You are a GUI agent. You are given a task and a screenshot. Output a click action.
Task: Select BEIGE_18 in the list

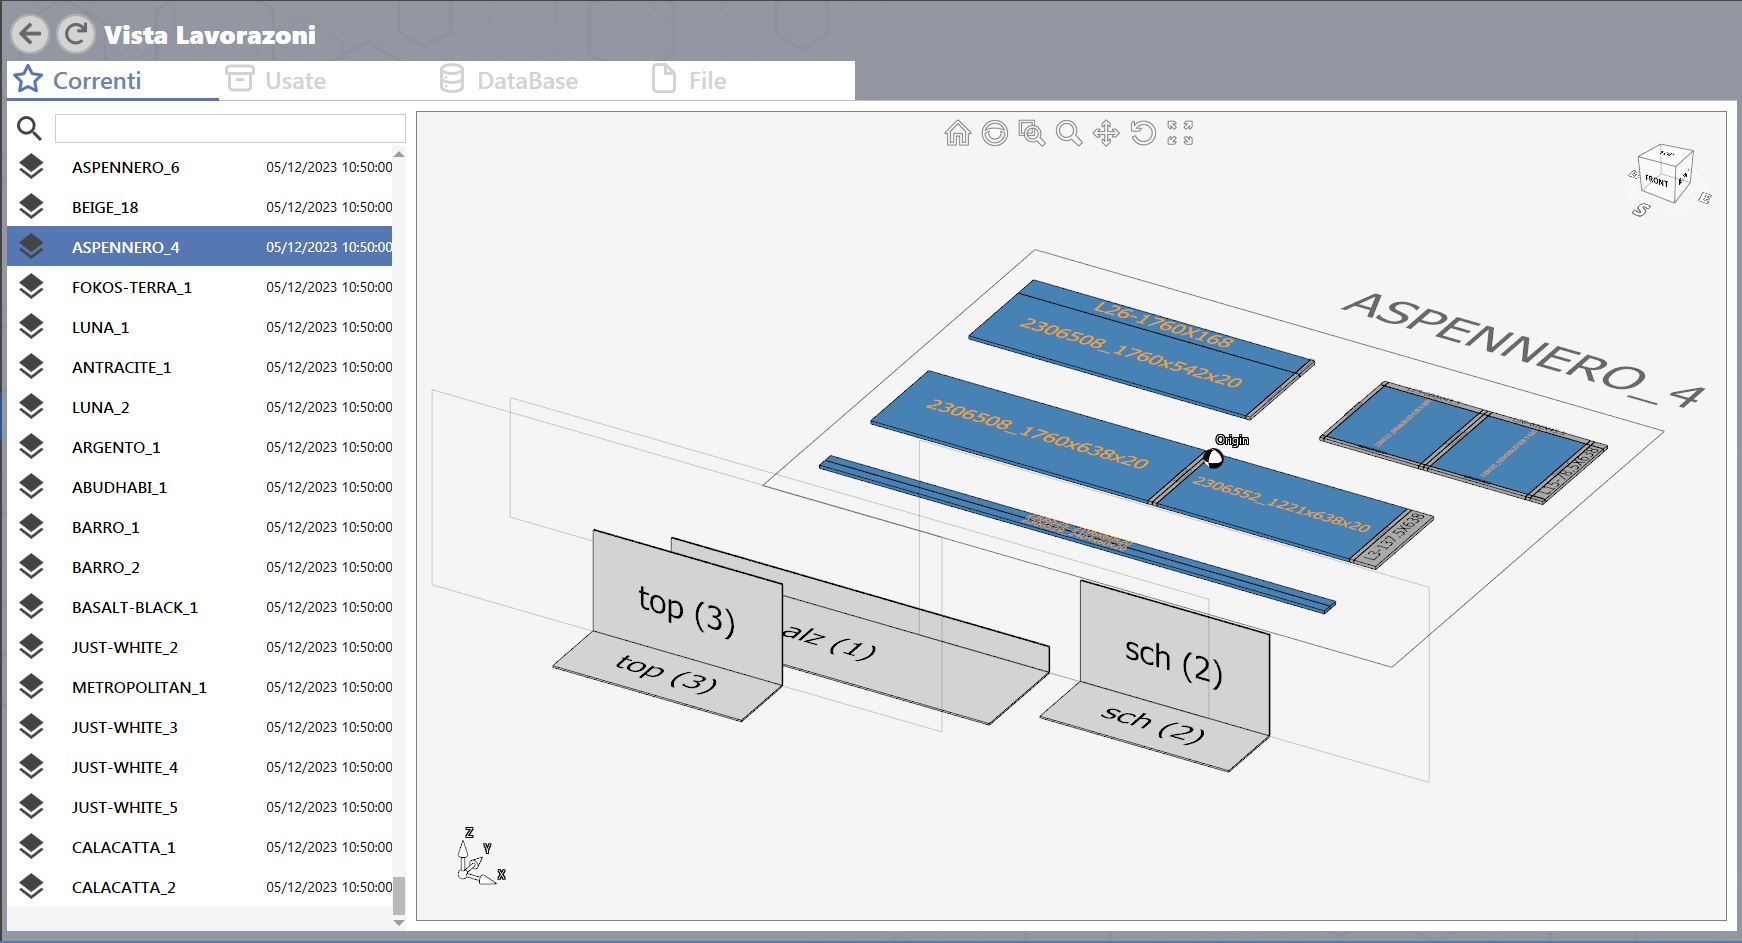pos(200,207)
